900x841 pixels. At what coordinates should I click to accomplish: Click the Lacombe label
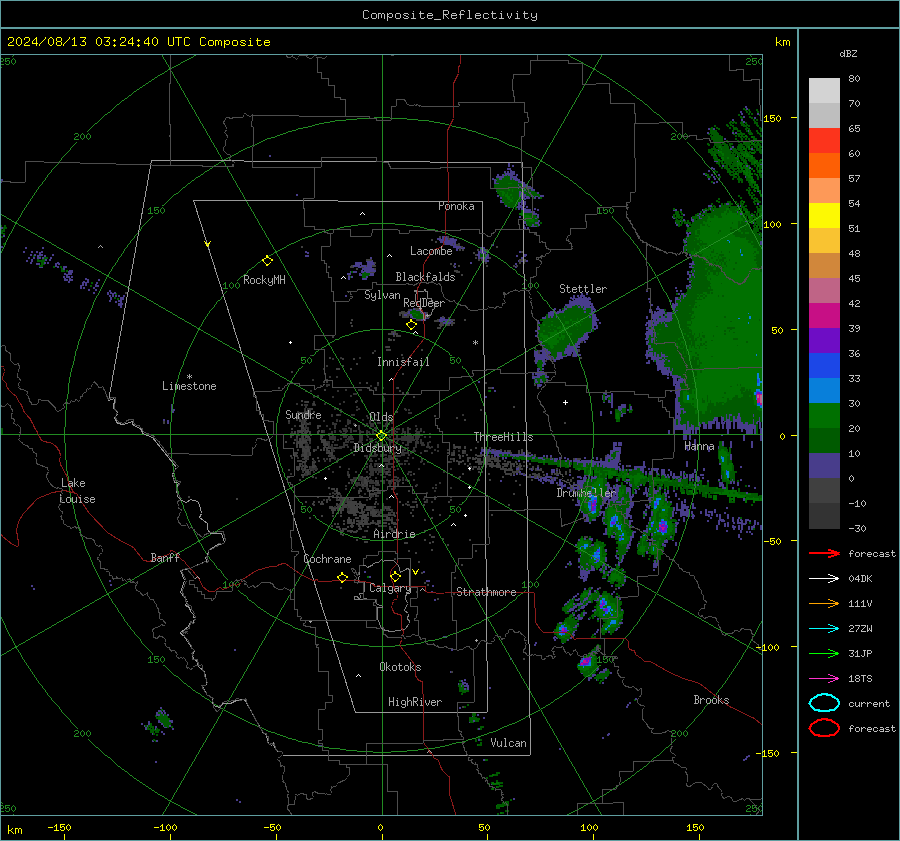point(431,251)
